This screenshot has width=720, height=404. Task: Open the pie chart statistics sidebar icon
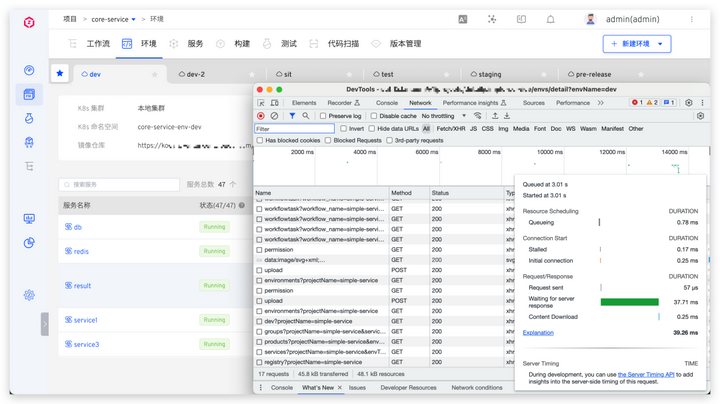[x=29, y=242]
